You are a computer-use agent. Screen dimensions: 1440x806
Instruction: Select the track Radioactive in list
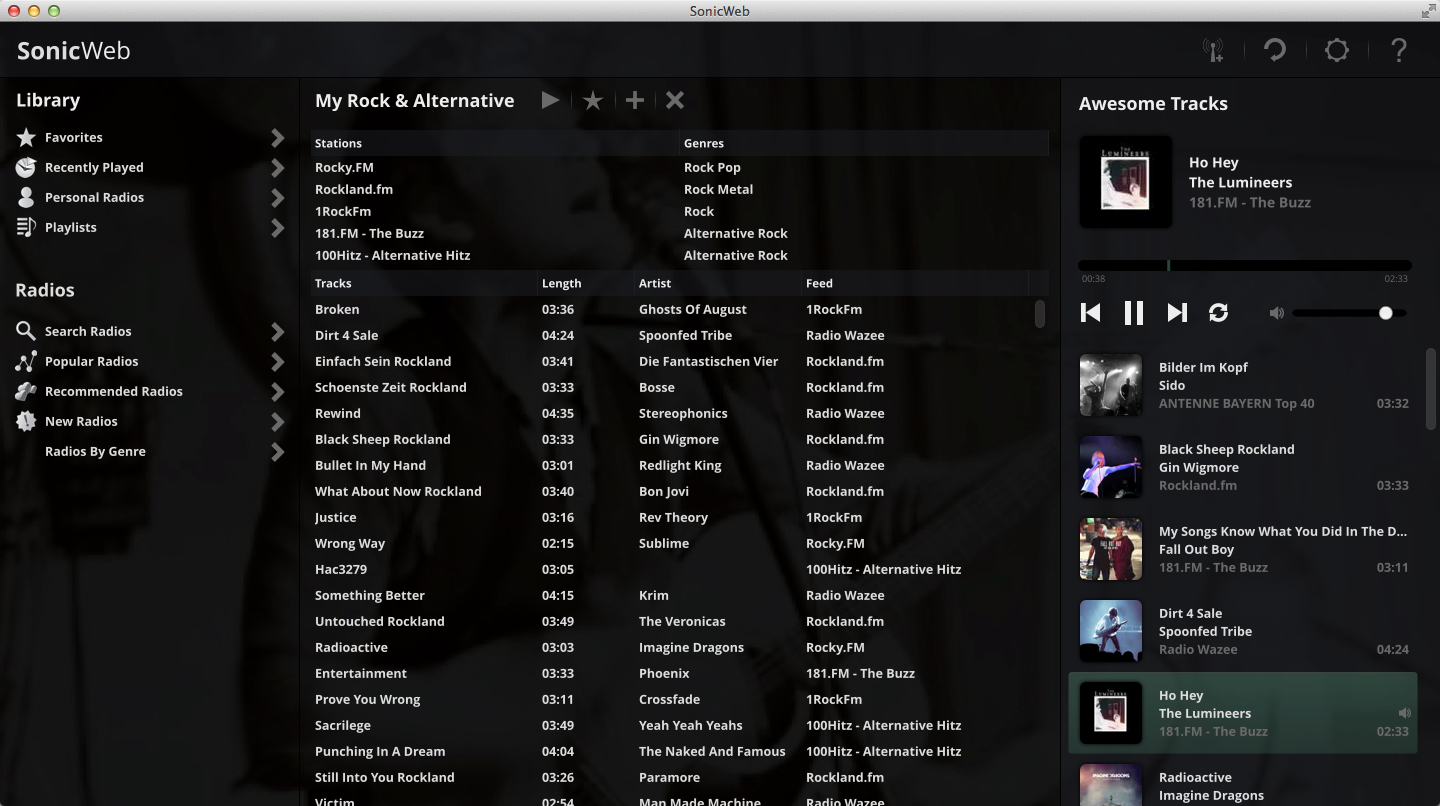351,648
